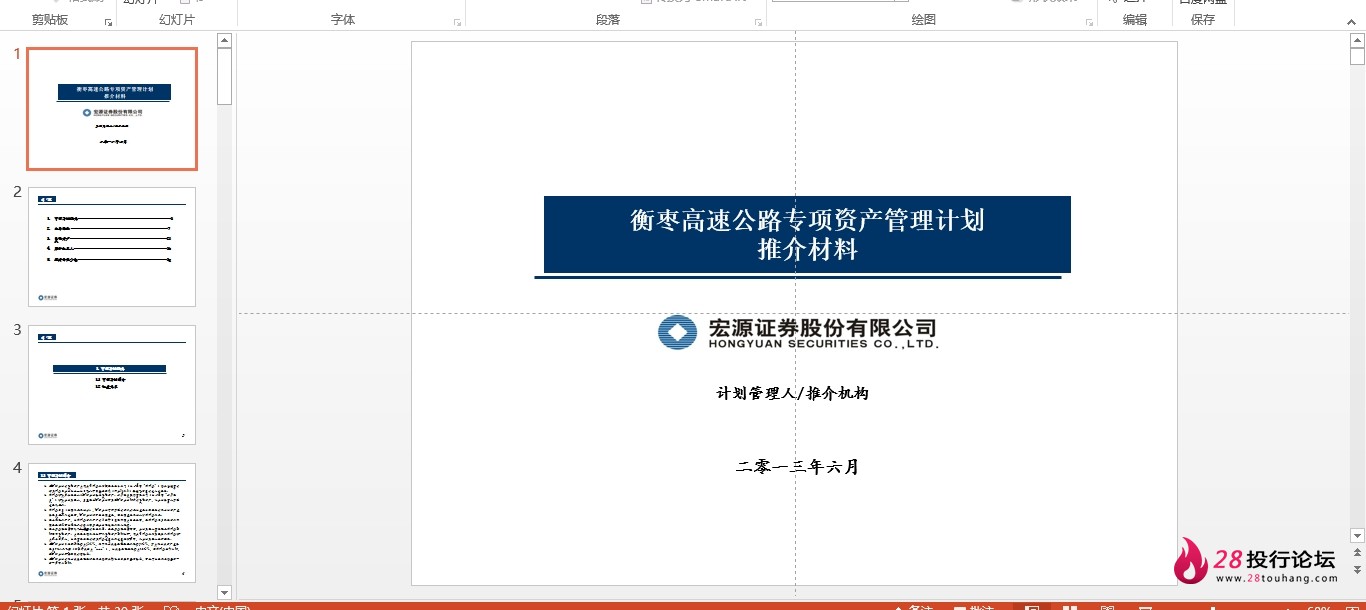Open the 剪贴板 group dialog launcher
Screen dimensions: 1366x610
point(108,21)
